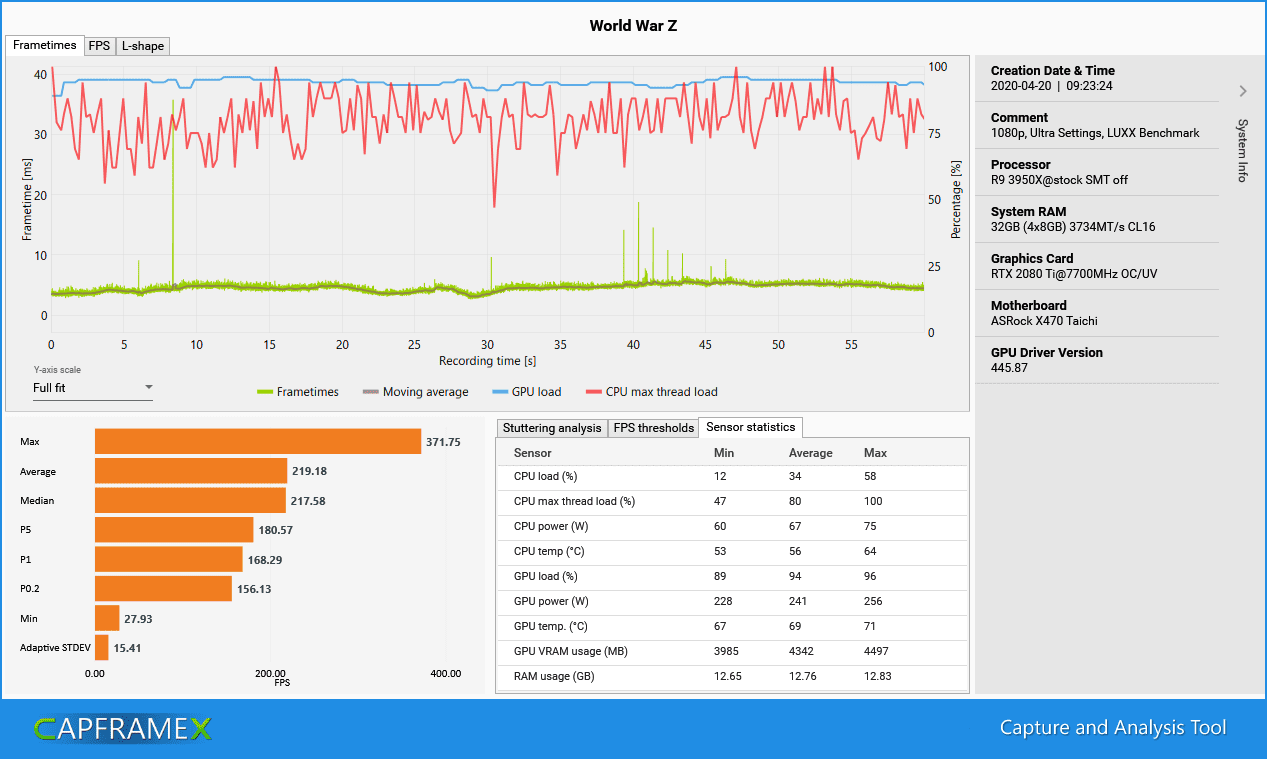
Task: Click the P0.2 156.13 bar
Action: (x=163, y=589)
